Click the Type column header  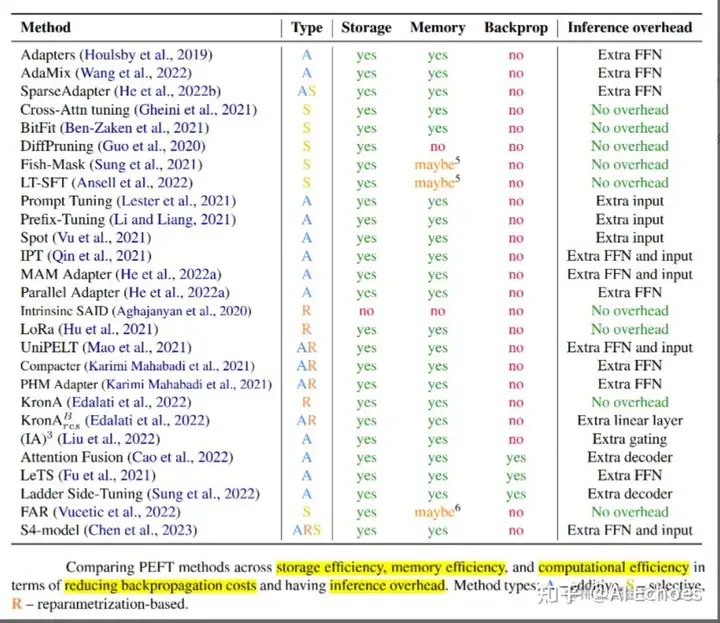coord(307,28)
